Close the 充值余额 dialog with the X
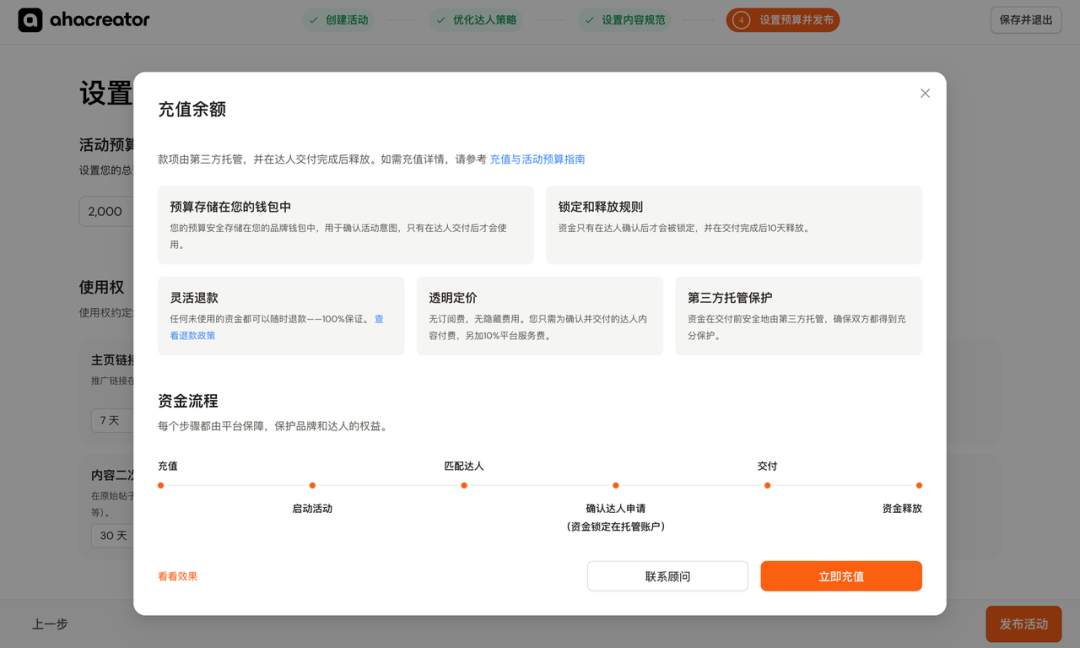Image resolution: width=1080 pixels, height=648 pixels. coord(925,93)
